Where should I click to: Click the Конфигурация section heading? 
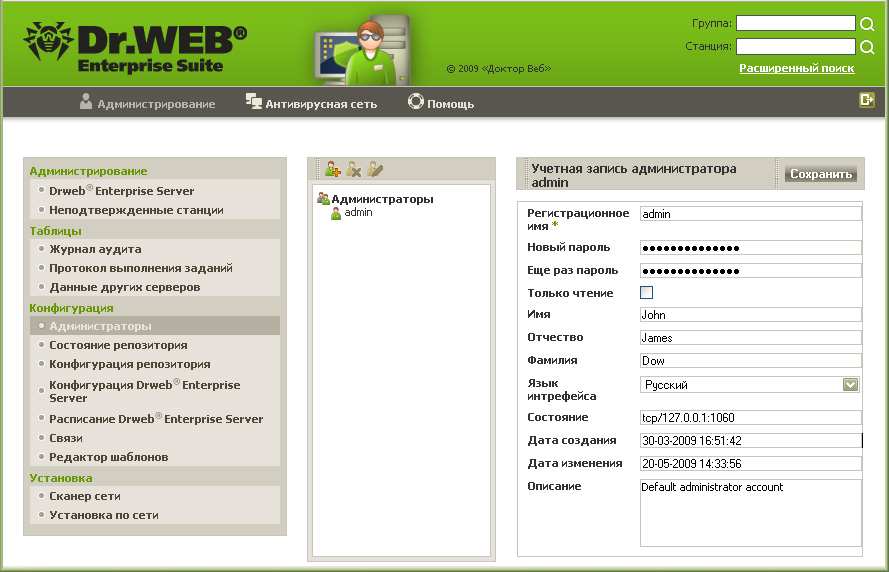pos(71,308)
